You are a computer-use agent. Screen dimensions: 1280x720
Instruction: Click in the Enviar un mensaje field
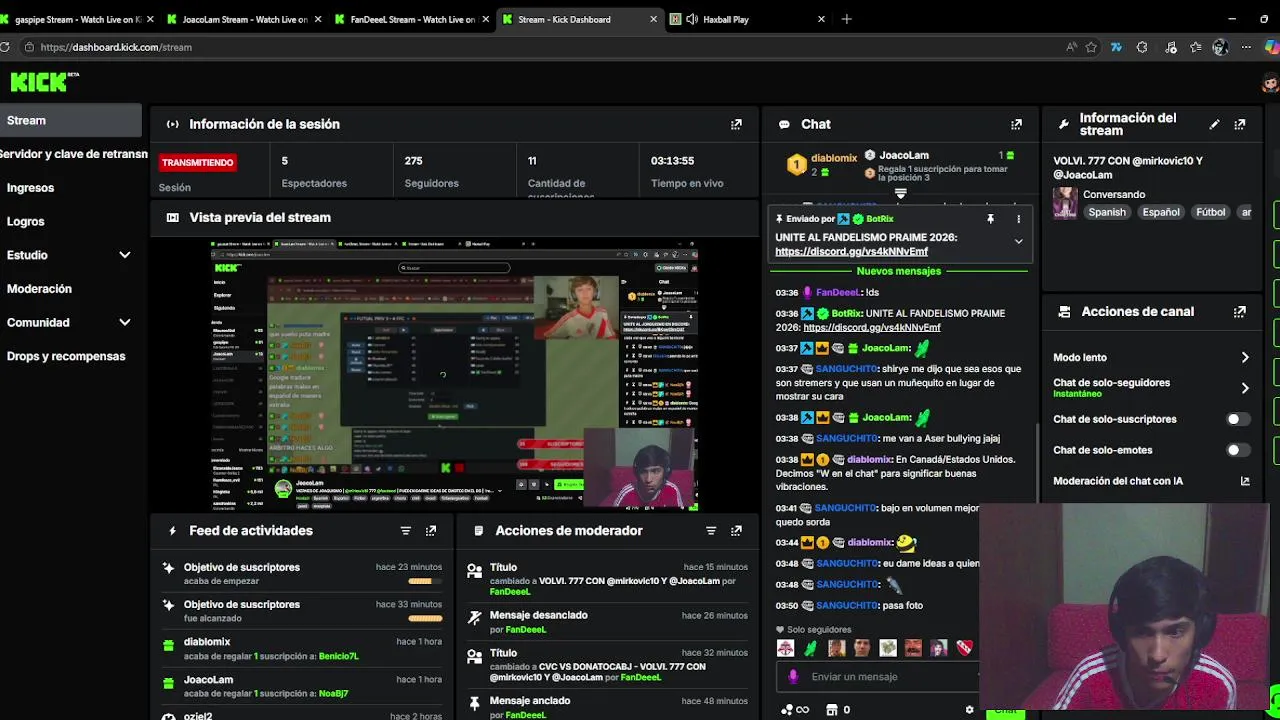click(880, 677)
